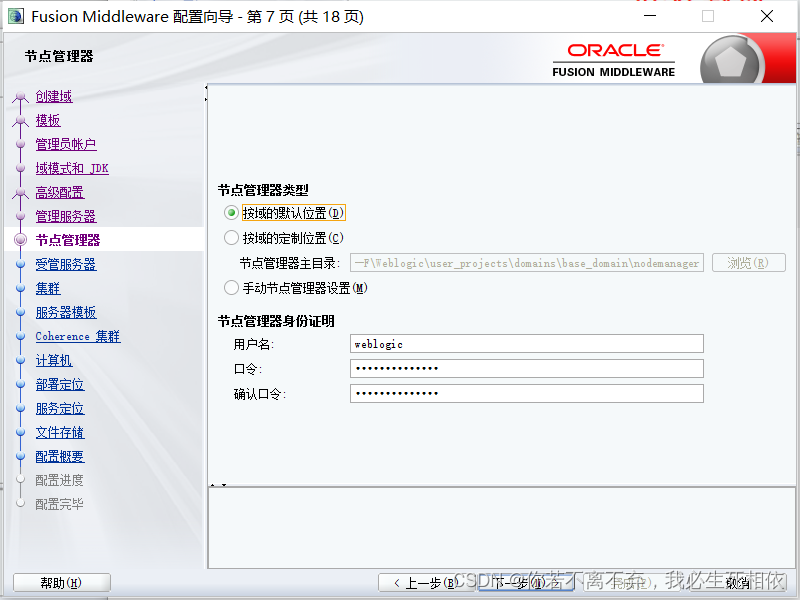Click the Oracle Fusion Middleware logo
The image size is (800, 600).
point(614,60)
